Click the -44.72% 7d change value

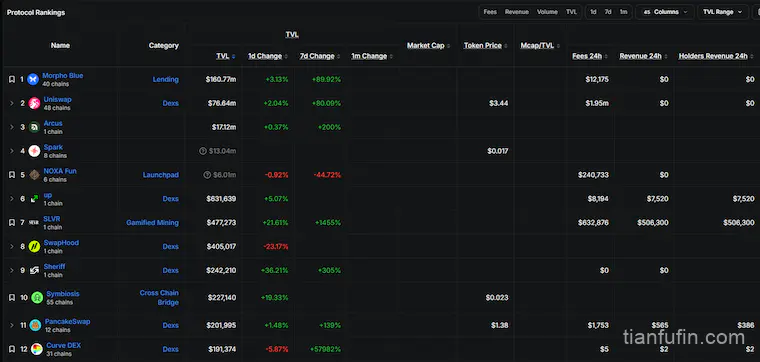pyautogui.click(x=327, y=175)
